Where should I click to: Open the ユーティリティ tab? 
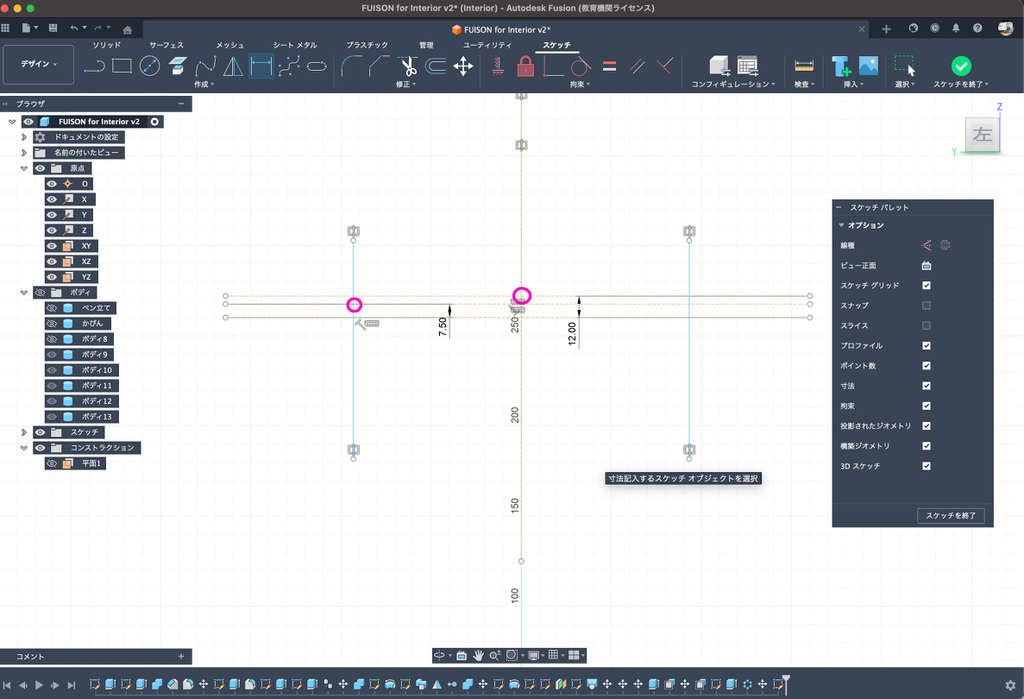[x=487, y=45]
